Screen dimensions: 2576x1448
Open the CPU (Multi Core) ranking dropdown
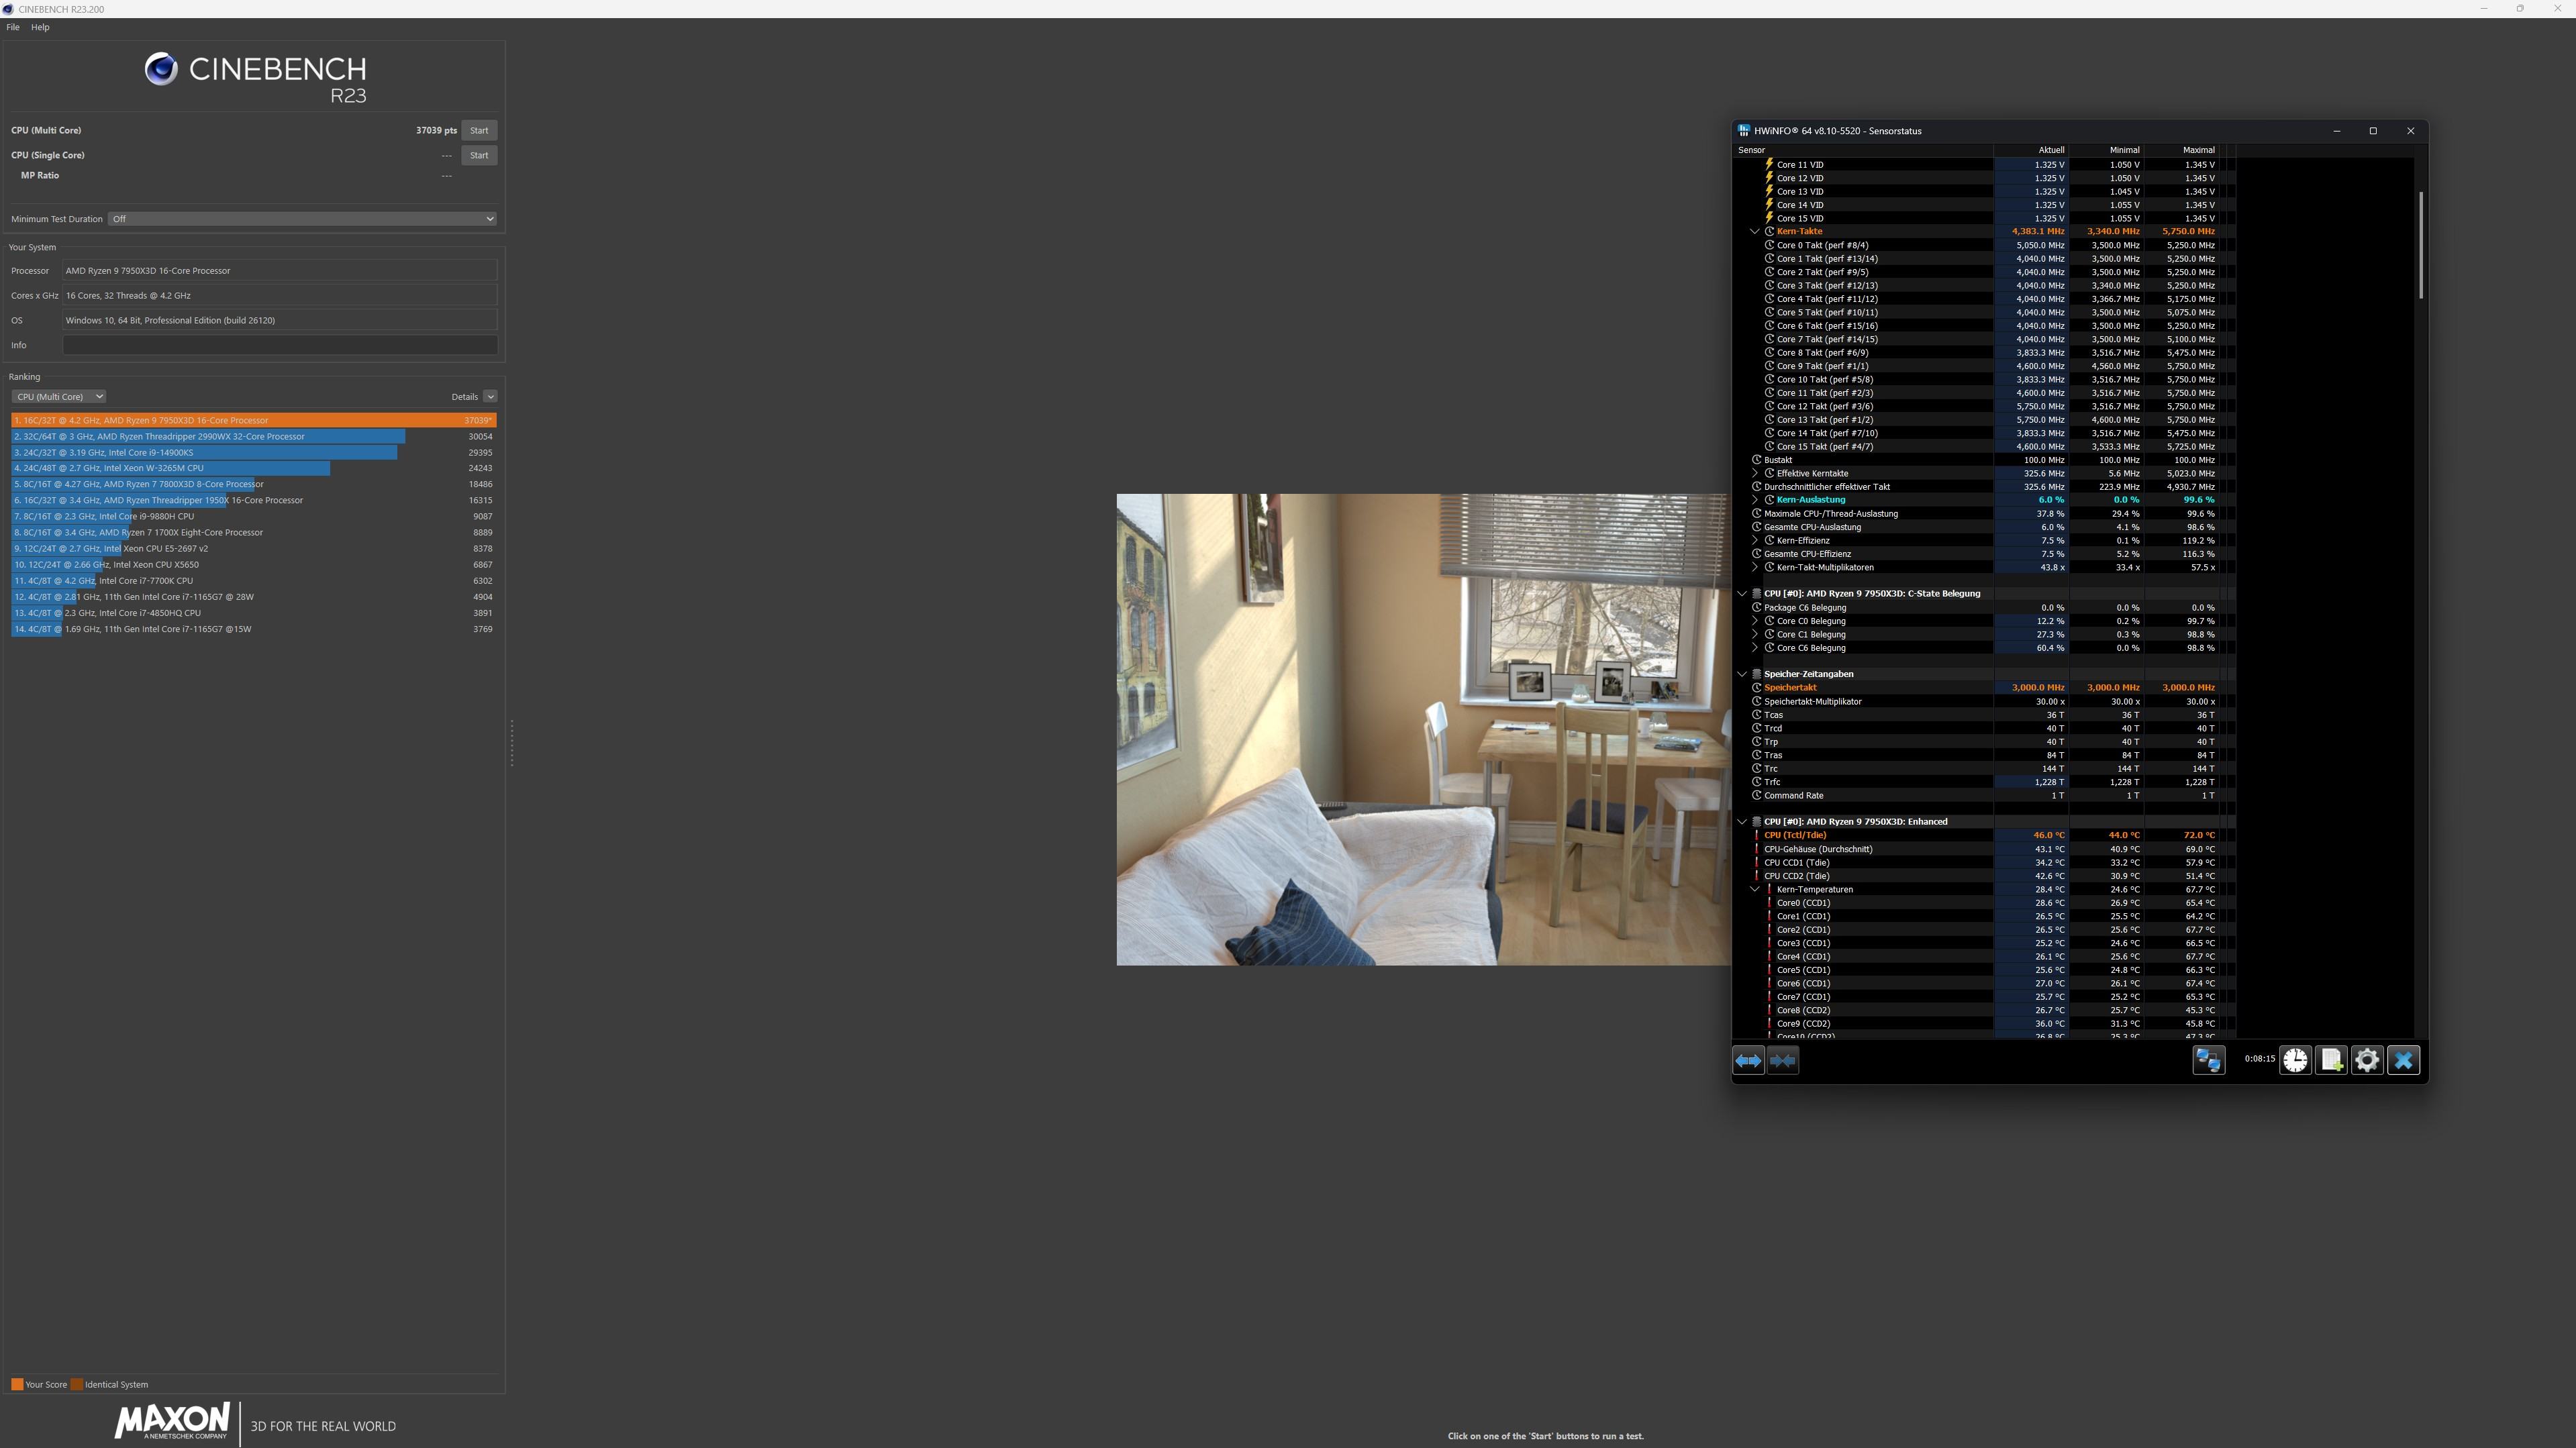coord(59,397)
